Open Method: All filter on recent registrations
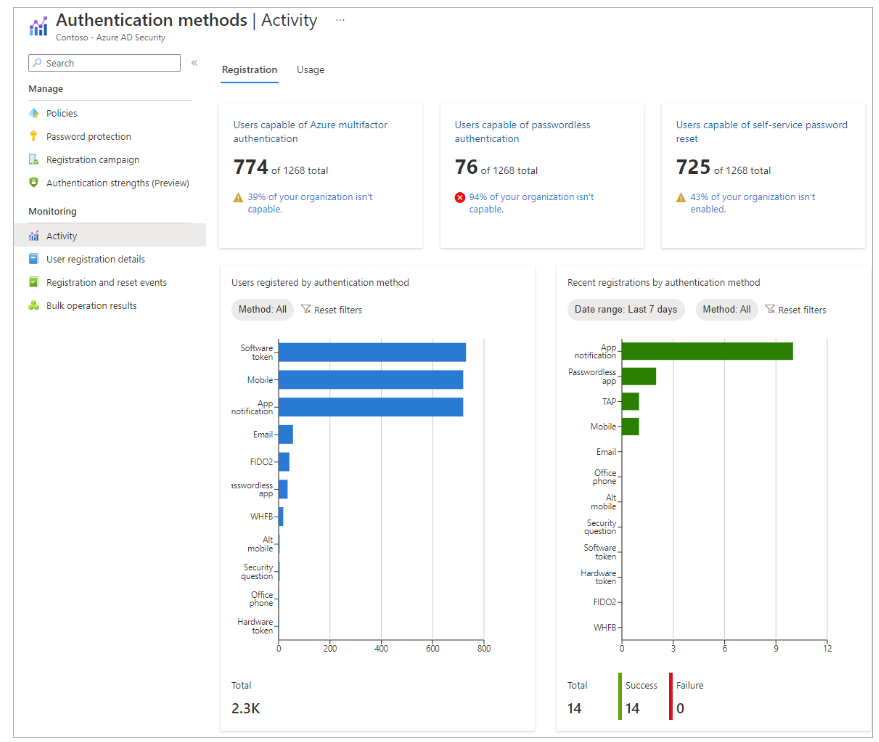This screenshot has width=879, height=742. click(727, 309)
